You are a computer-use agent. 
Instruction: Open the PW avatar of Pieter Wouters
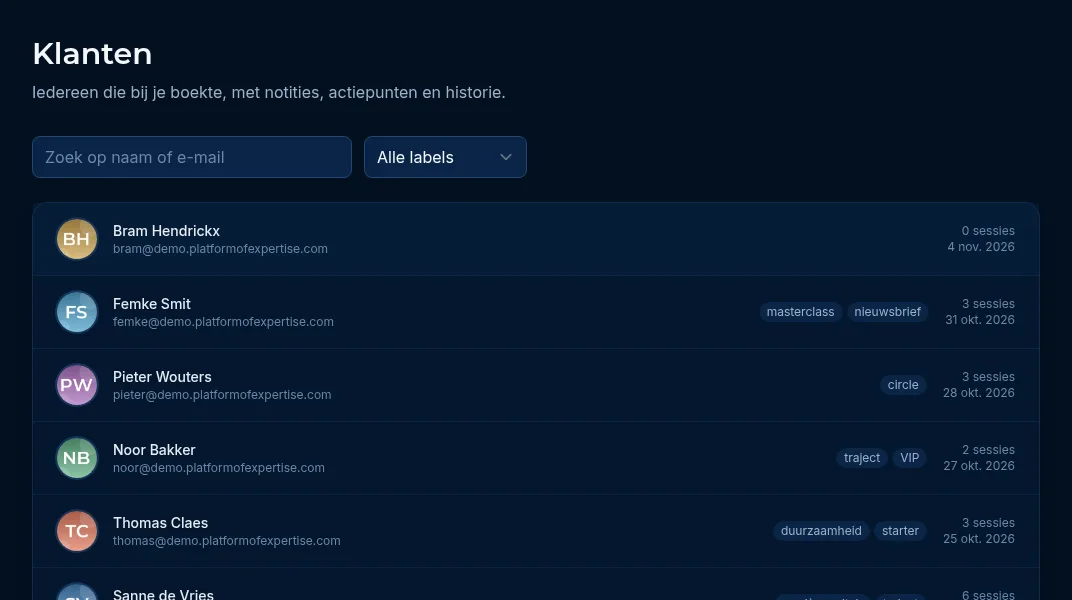[x=77, y=385]
